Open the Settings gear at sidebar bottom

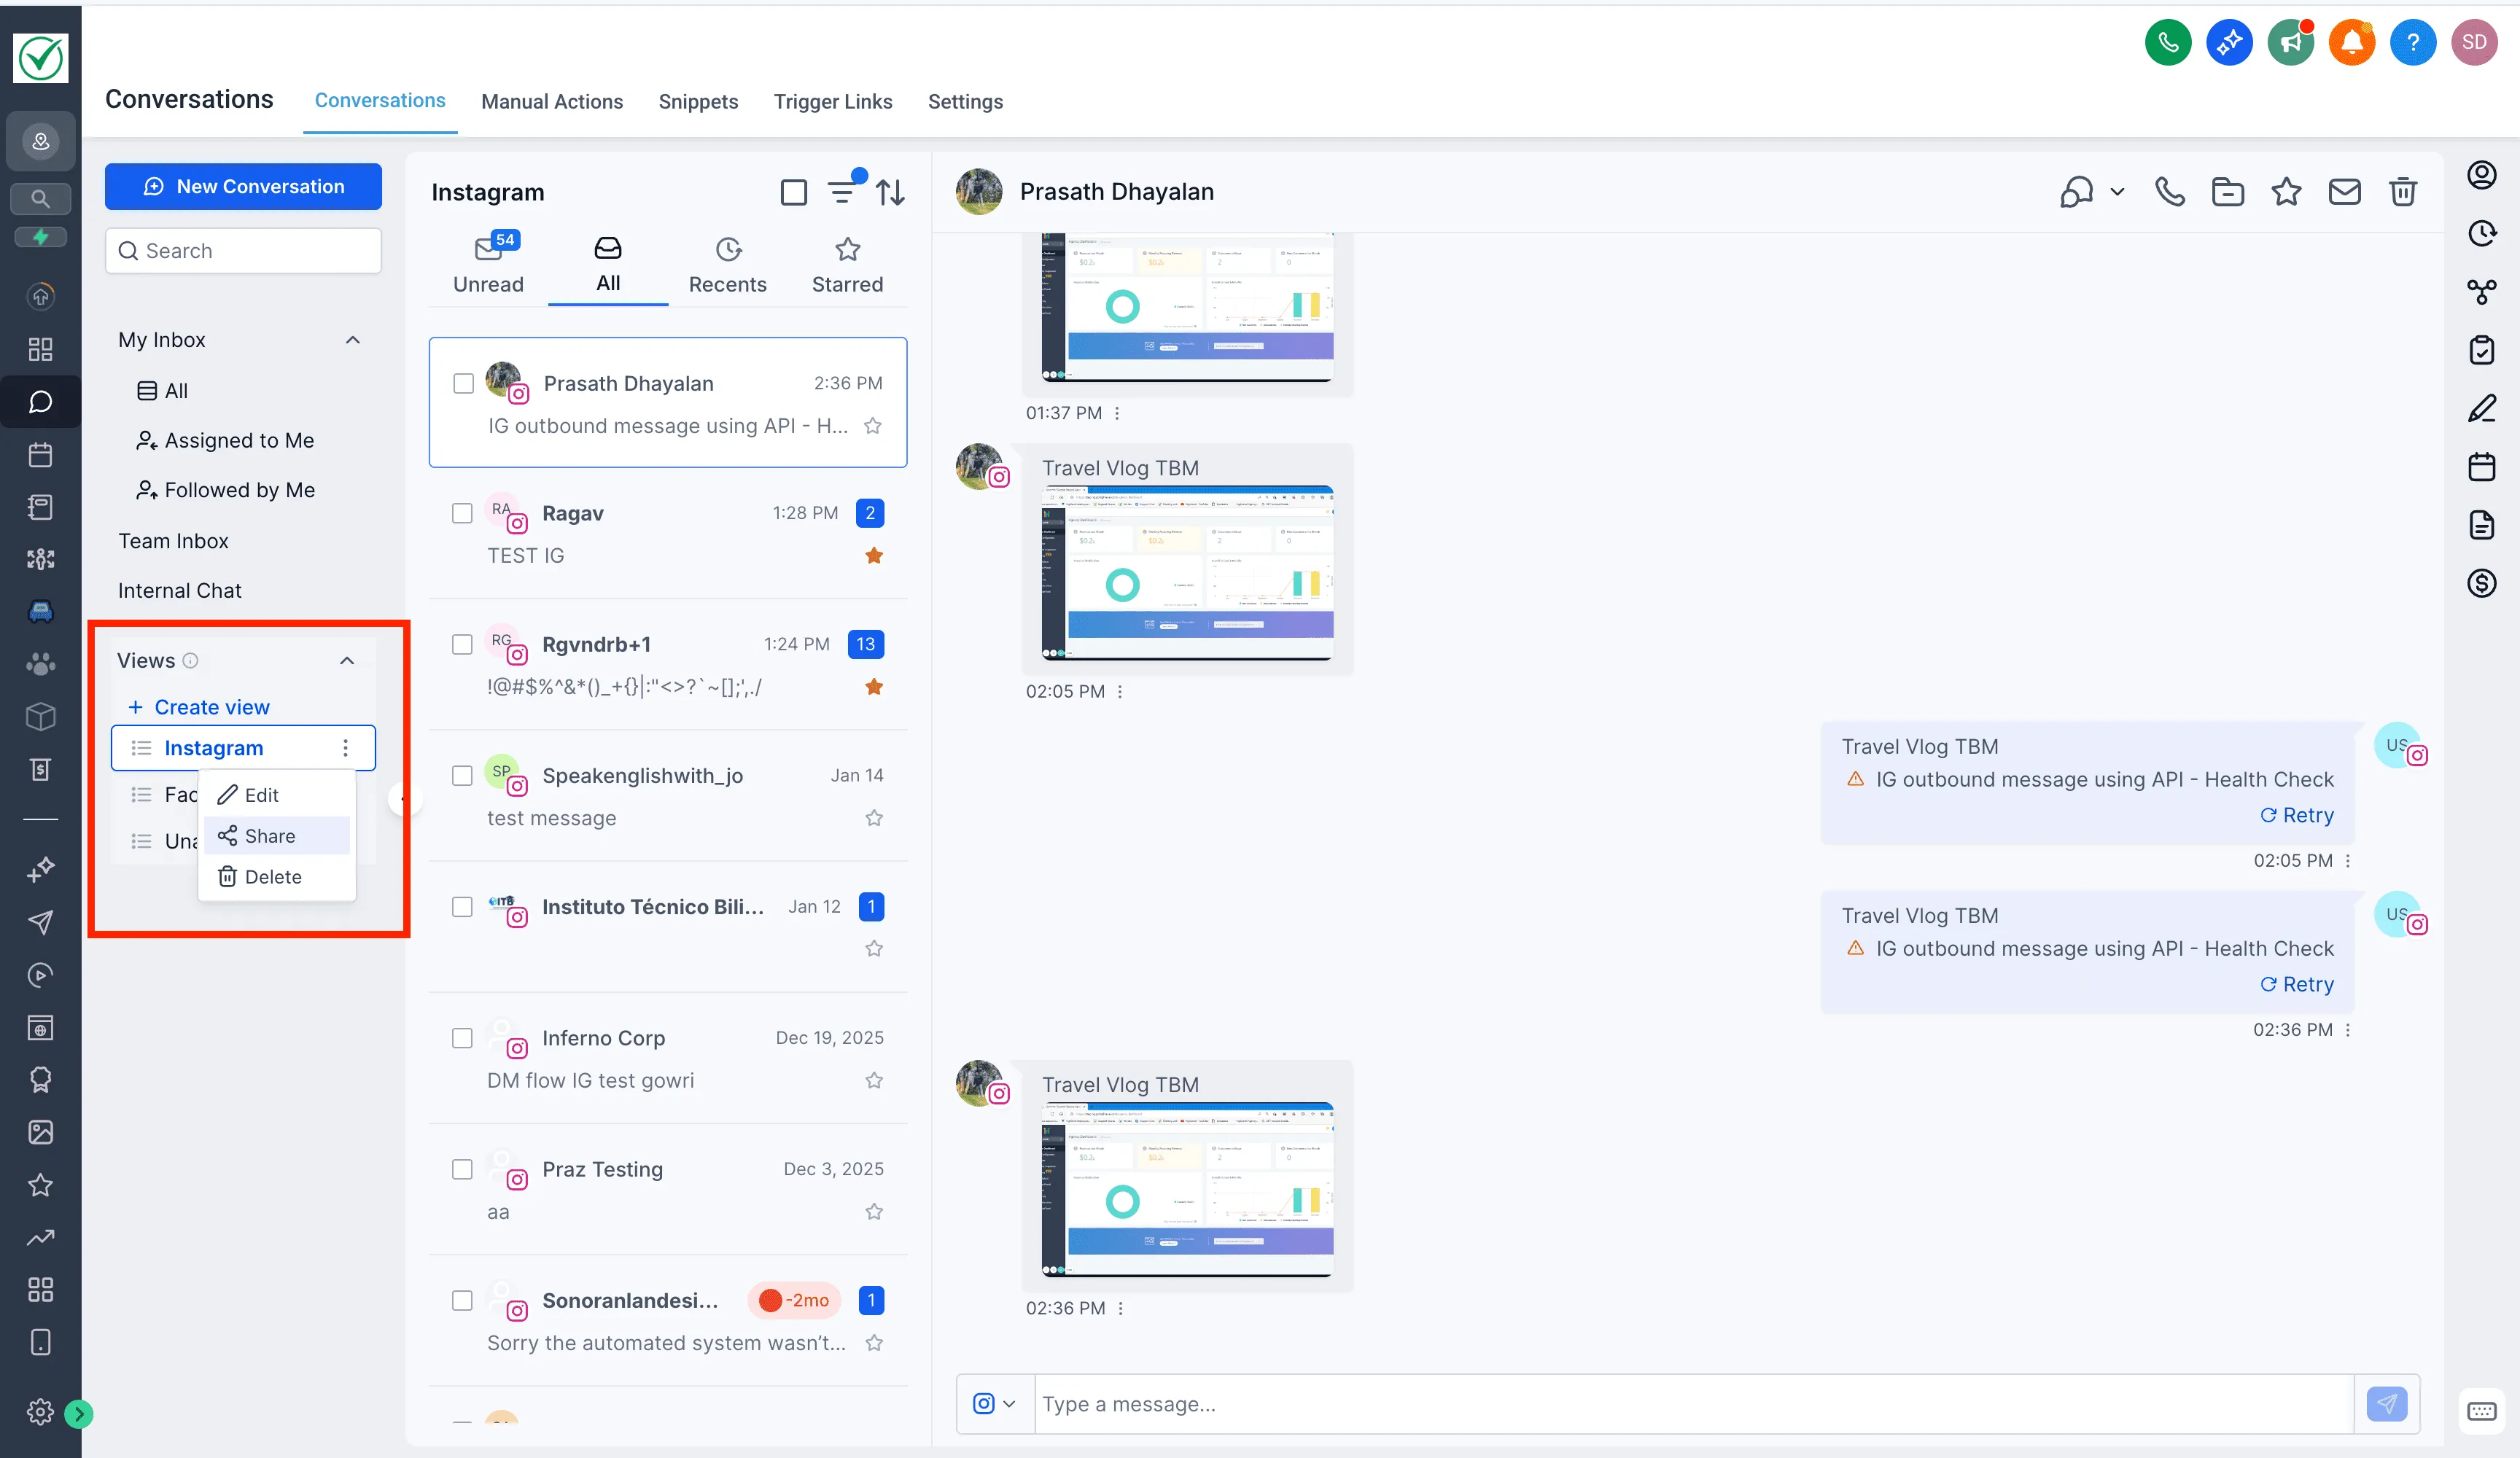40,1413
